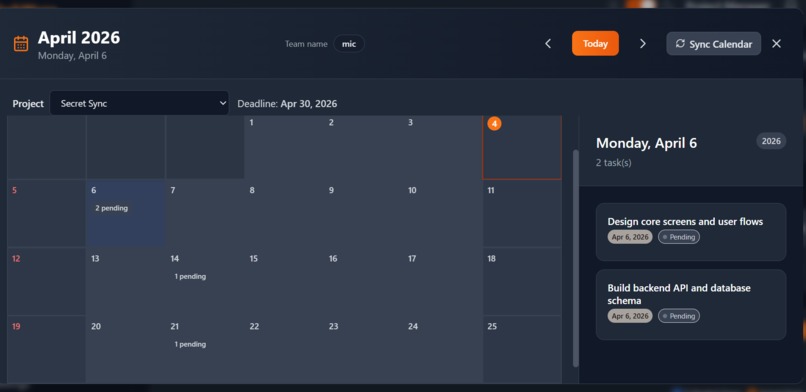Screen dimensions: 806x392
Task: Click the calendar grid vertical scrollbar
Action: click(576, 258)
